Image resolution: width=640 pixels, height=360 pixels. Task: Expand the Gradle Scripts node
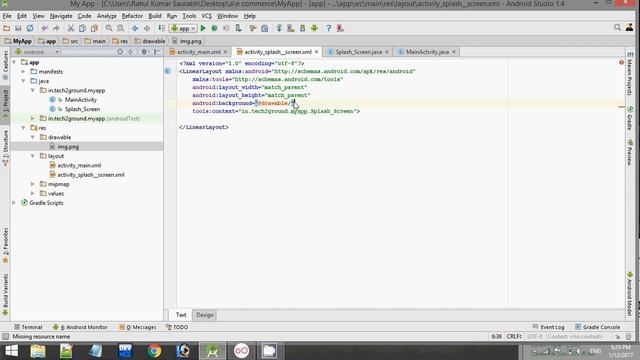(x=14, y=203)
